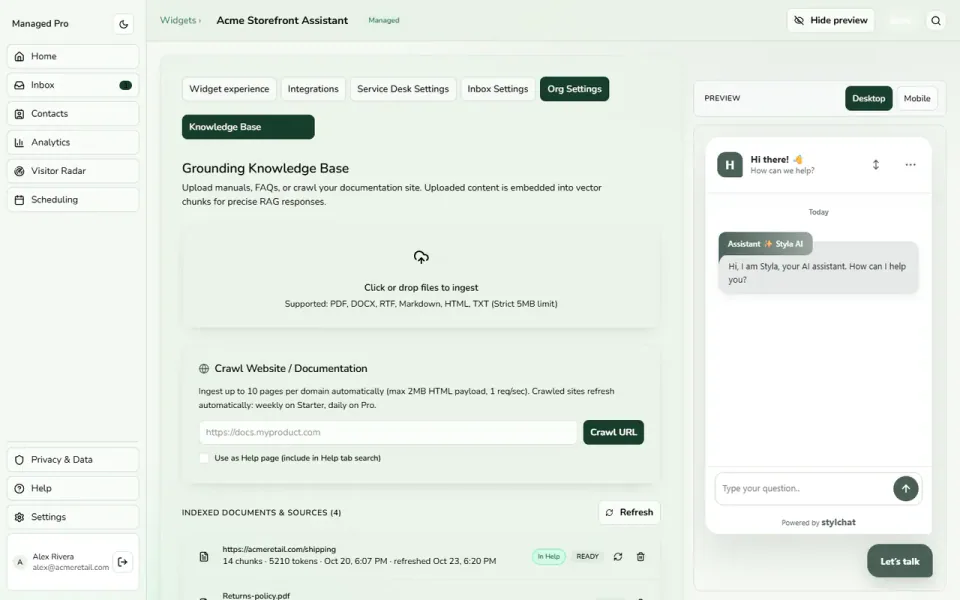Open Visitor Radar page

[73, 171]
